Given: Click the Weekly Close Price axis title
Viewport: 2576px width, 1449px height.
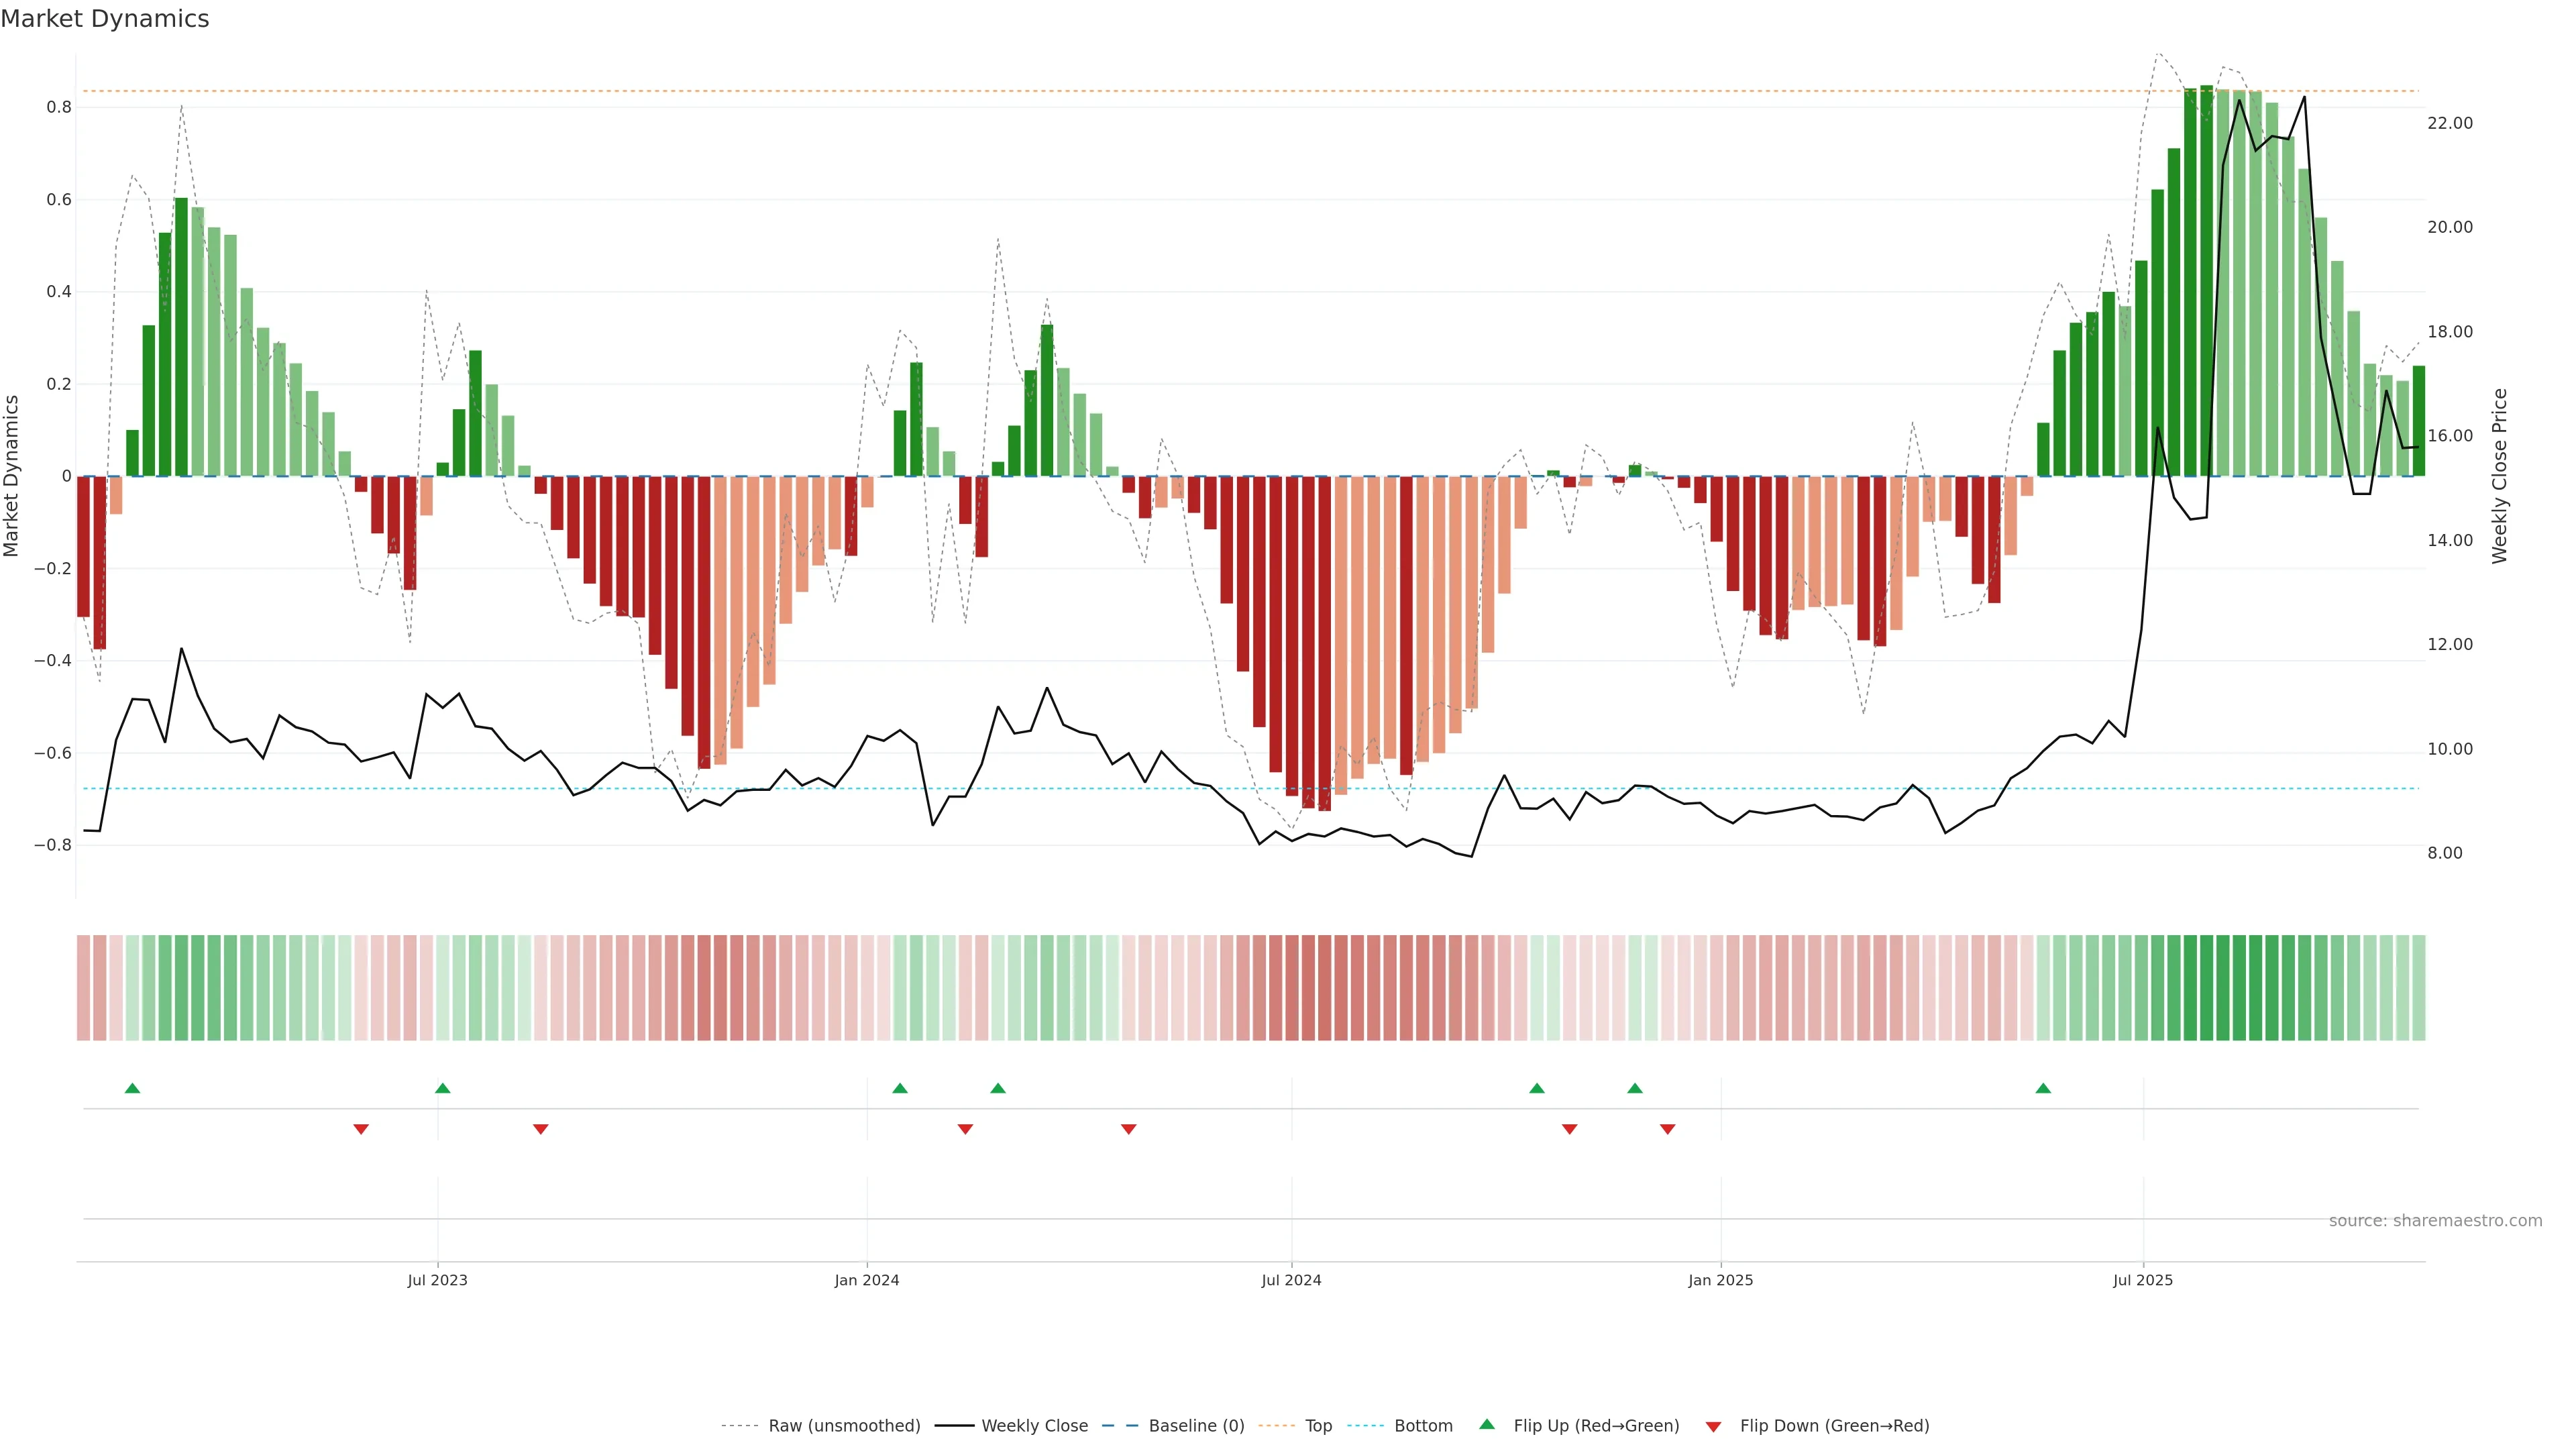Looking at the screenshot, I should [2500, 476].
